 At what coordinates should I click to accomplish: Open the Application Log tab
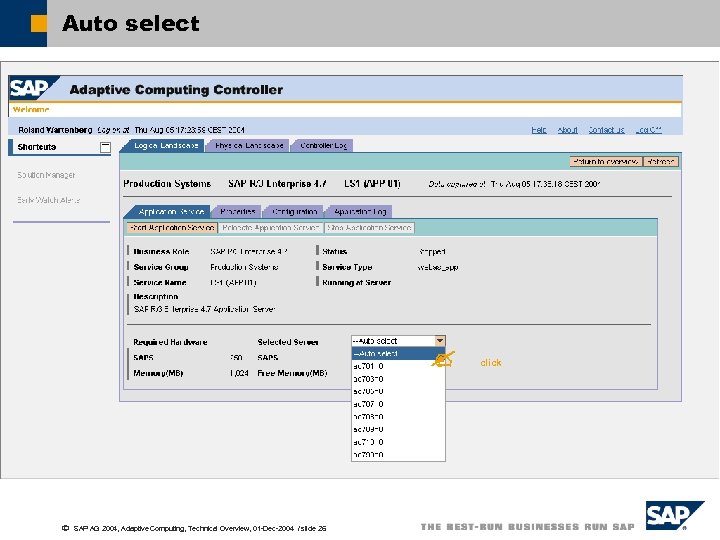coord(360,212)
